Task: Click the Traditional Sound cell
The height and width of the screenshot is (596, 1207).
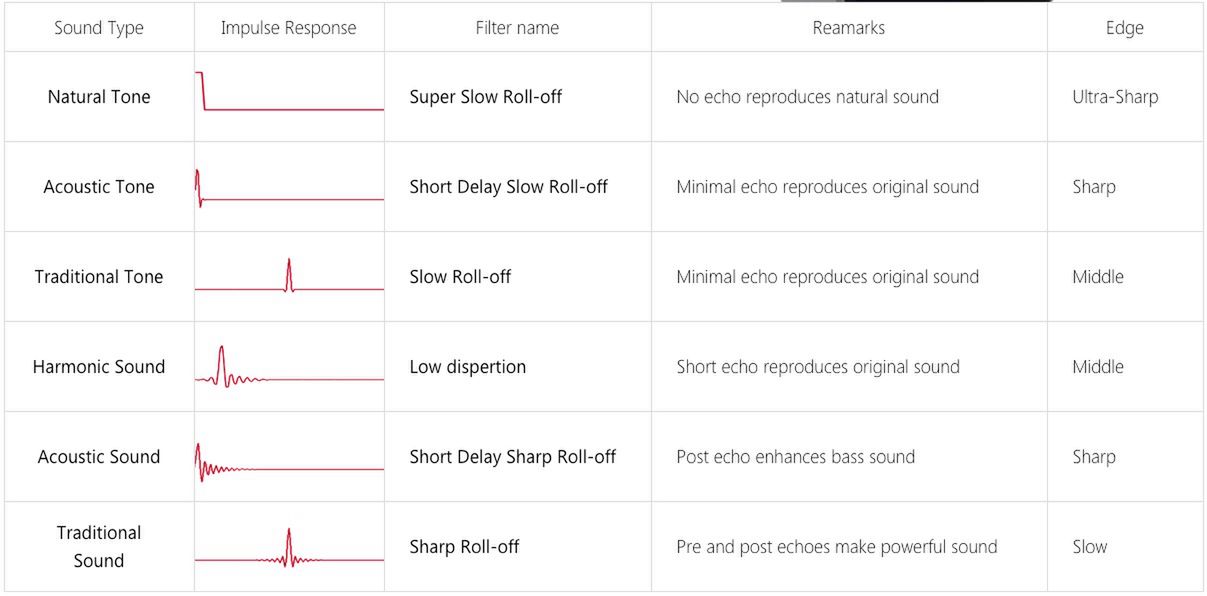Action: (x=99, y=547)
